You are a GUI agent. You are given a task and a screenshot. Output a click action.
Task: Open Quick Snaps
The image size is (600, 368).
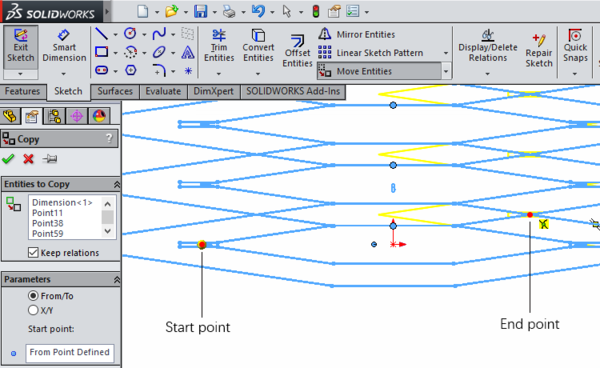click(x=575, y=45)
